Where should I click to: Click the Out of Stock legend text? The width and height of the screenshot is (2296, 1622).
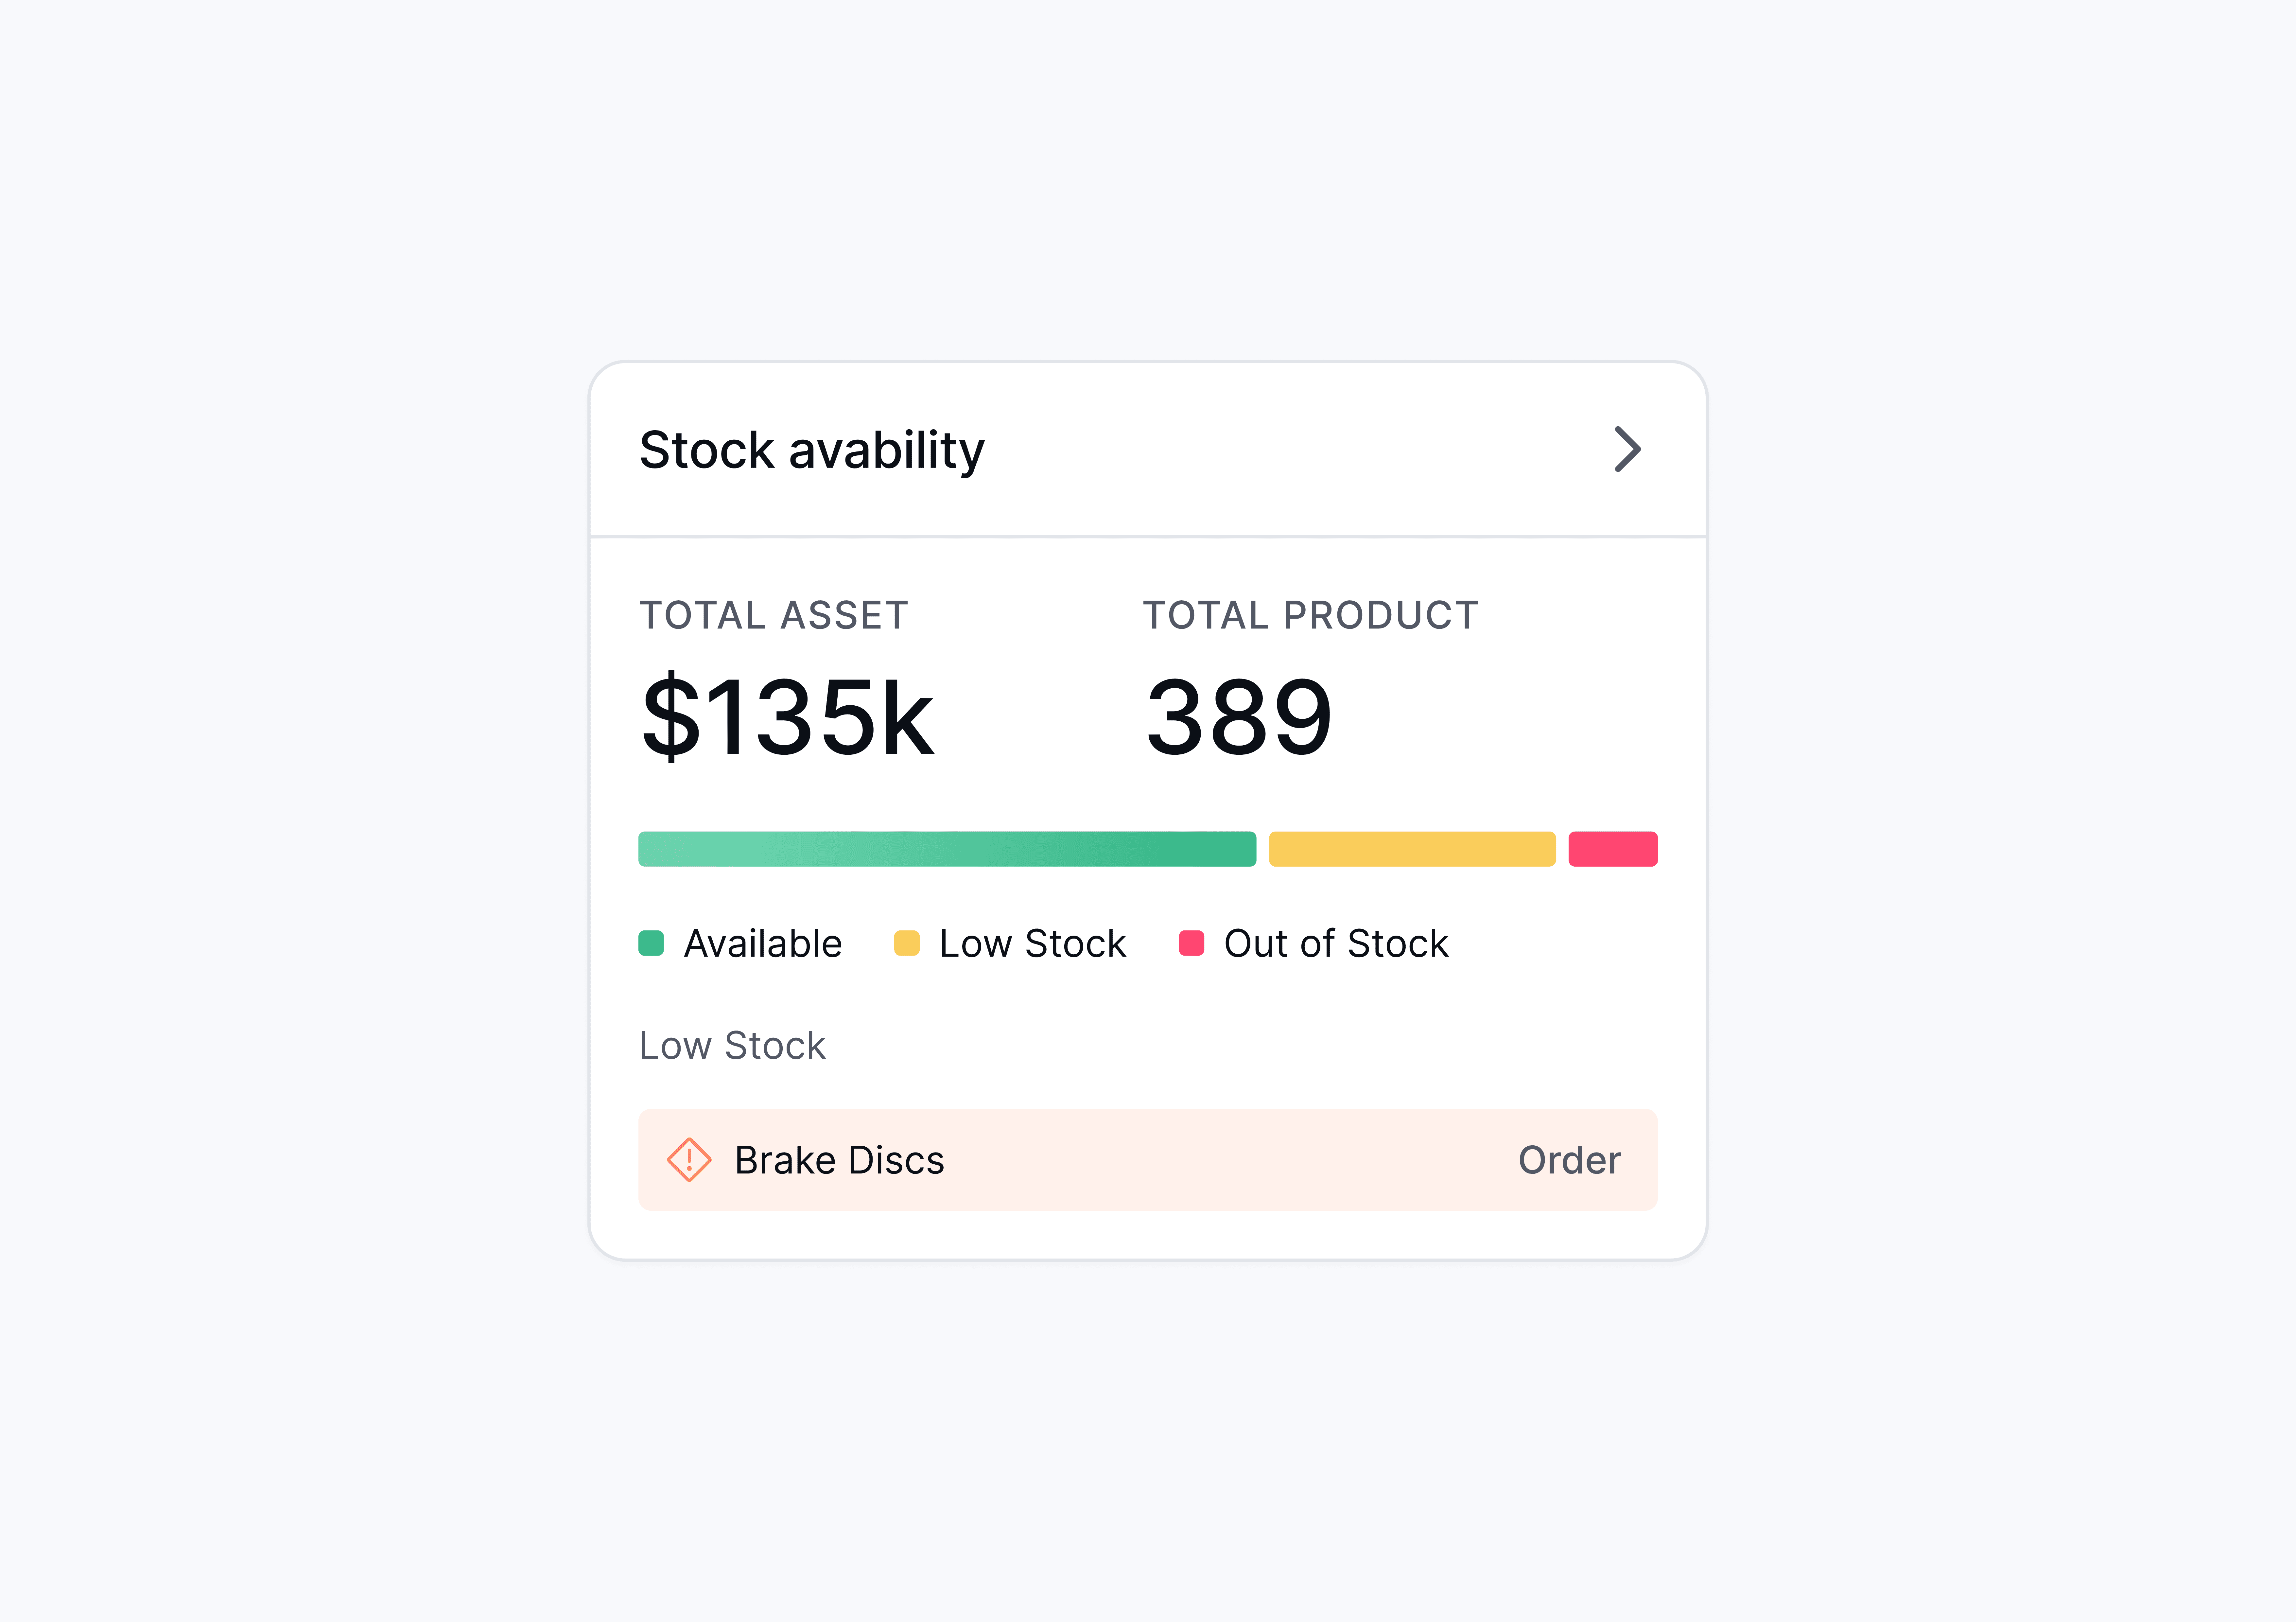tap(1335, 943)
